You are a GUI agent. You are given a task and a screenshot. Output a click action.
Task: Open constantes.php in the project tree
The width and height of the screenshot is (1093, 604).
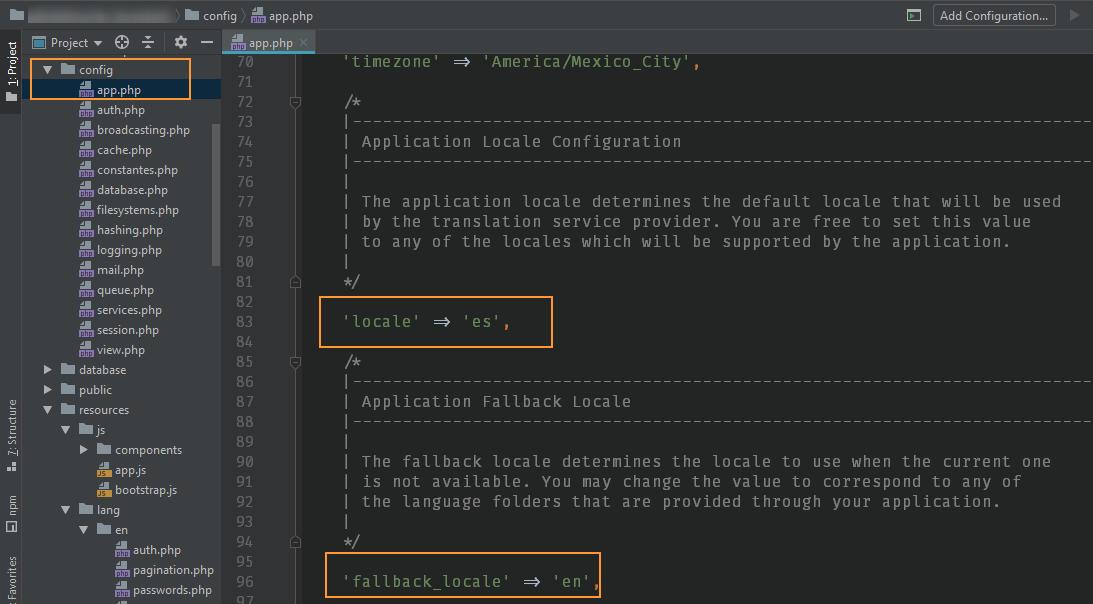136,170
